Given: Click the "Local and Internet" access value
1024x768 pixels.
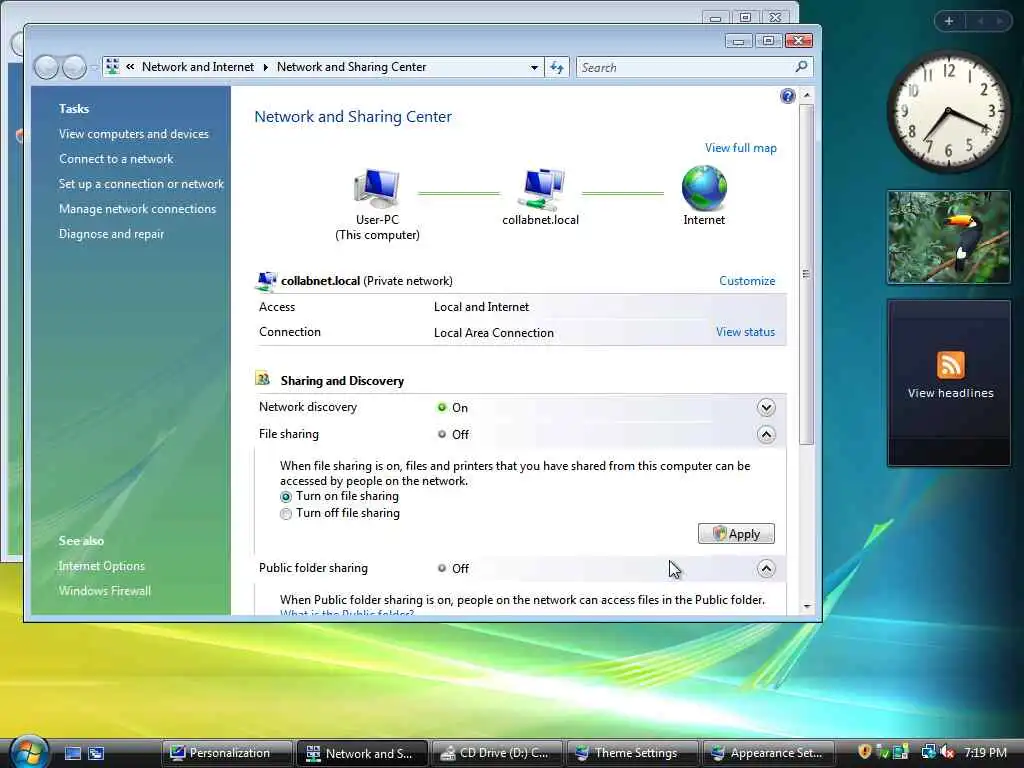Looking at the screenshot, I should (481, 307).
